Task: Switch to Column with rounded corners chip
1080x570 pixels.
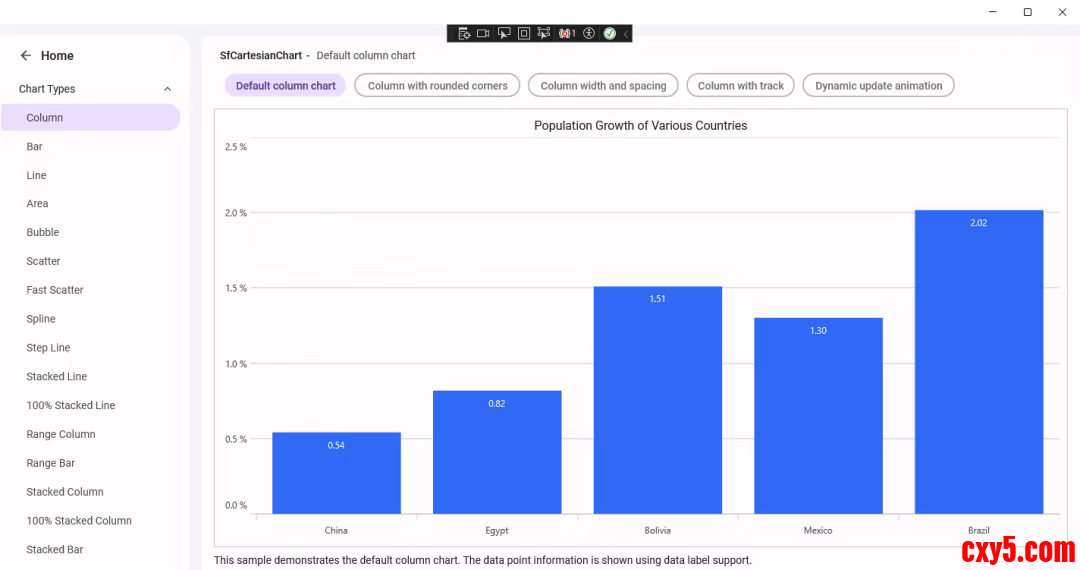Action: (x=437, y=86)
